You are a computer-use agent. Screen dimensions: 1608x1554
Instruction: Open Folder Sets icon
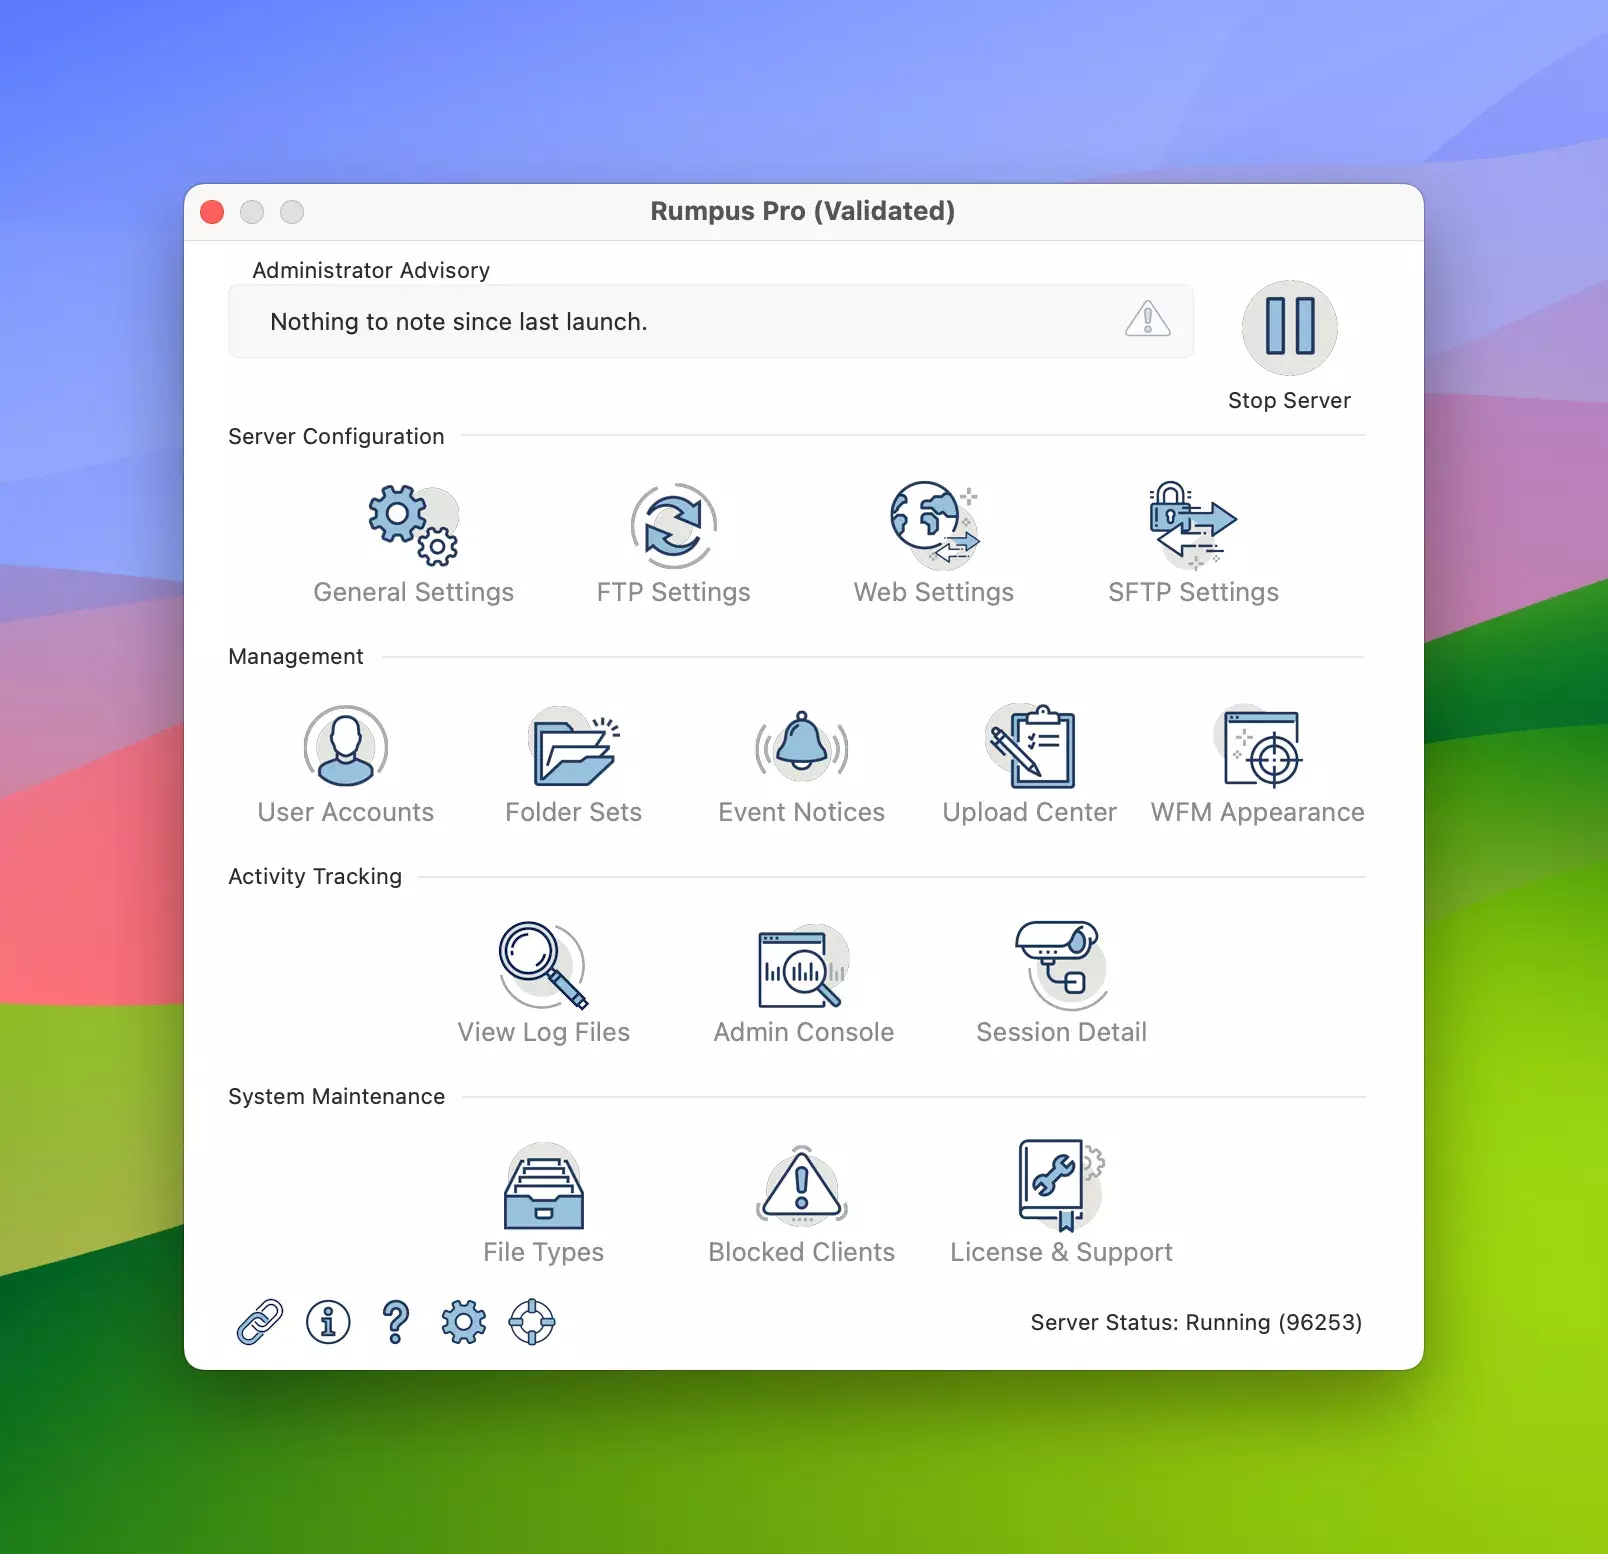pos(573,747)
